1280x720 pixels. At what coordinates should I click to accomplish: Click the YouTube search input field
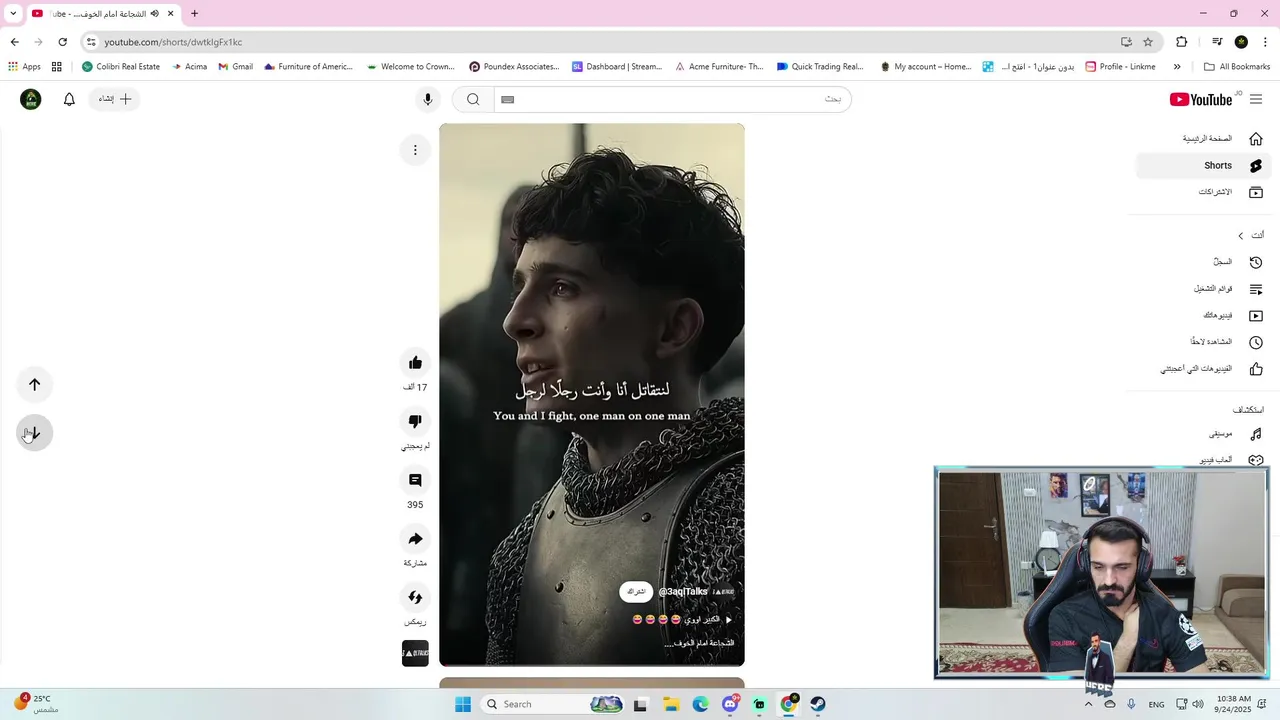pos(672,99)
